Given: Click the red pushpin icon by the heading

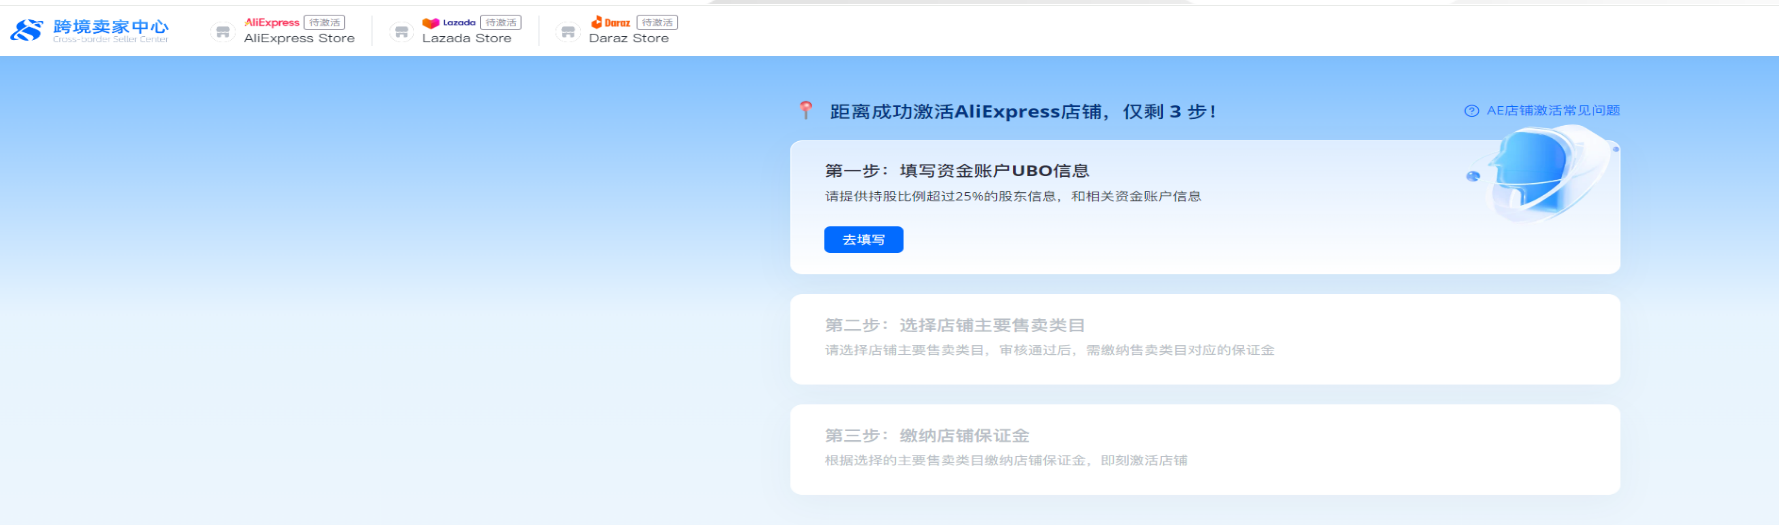Looking at the screenshot, I should [805, 110].
